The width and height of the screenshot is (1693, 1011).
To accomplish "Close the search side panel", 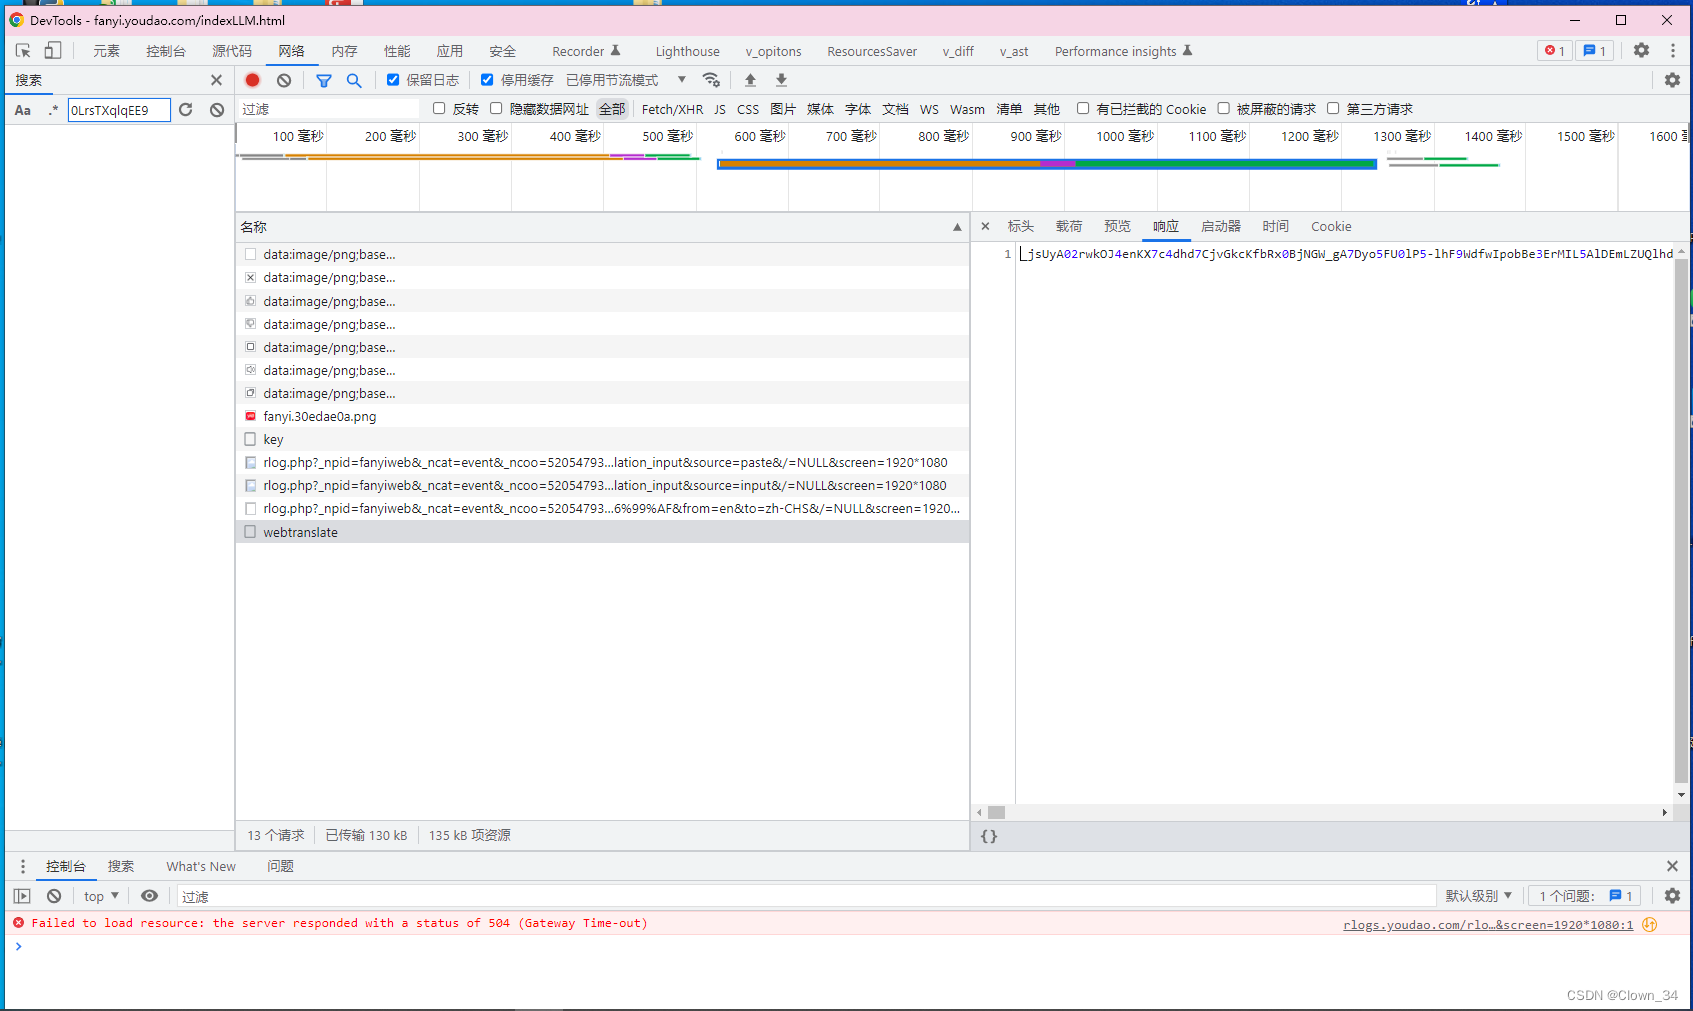I will point(216,80).
